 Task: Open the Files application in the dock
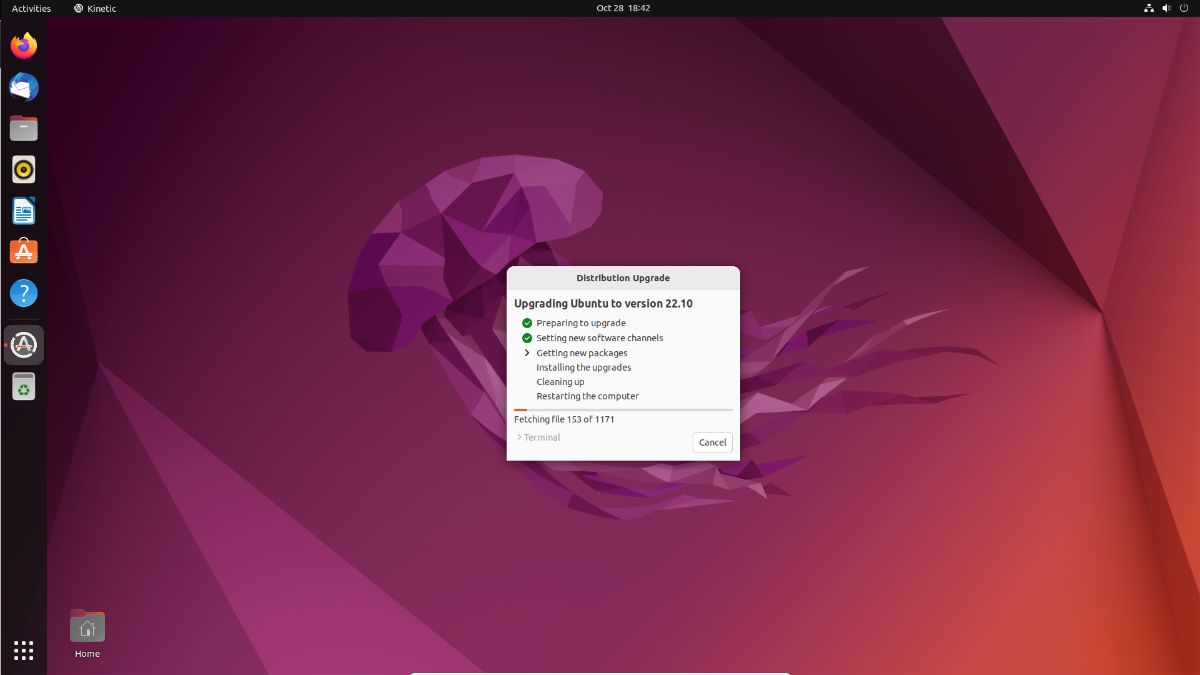24,128
